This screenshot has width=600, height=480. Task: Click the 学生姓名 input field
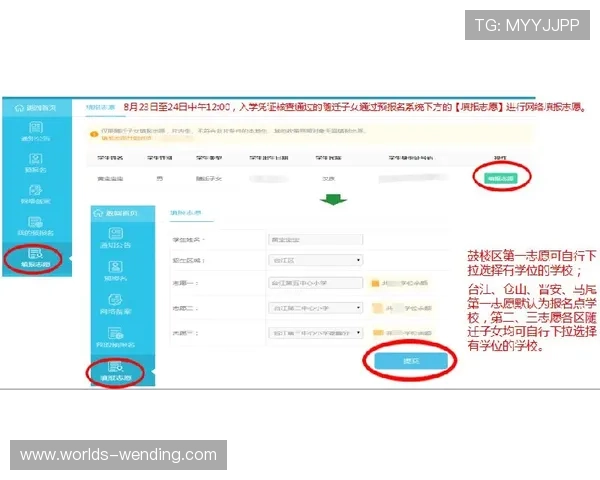[316, 240]
